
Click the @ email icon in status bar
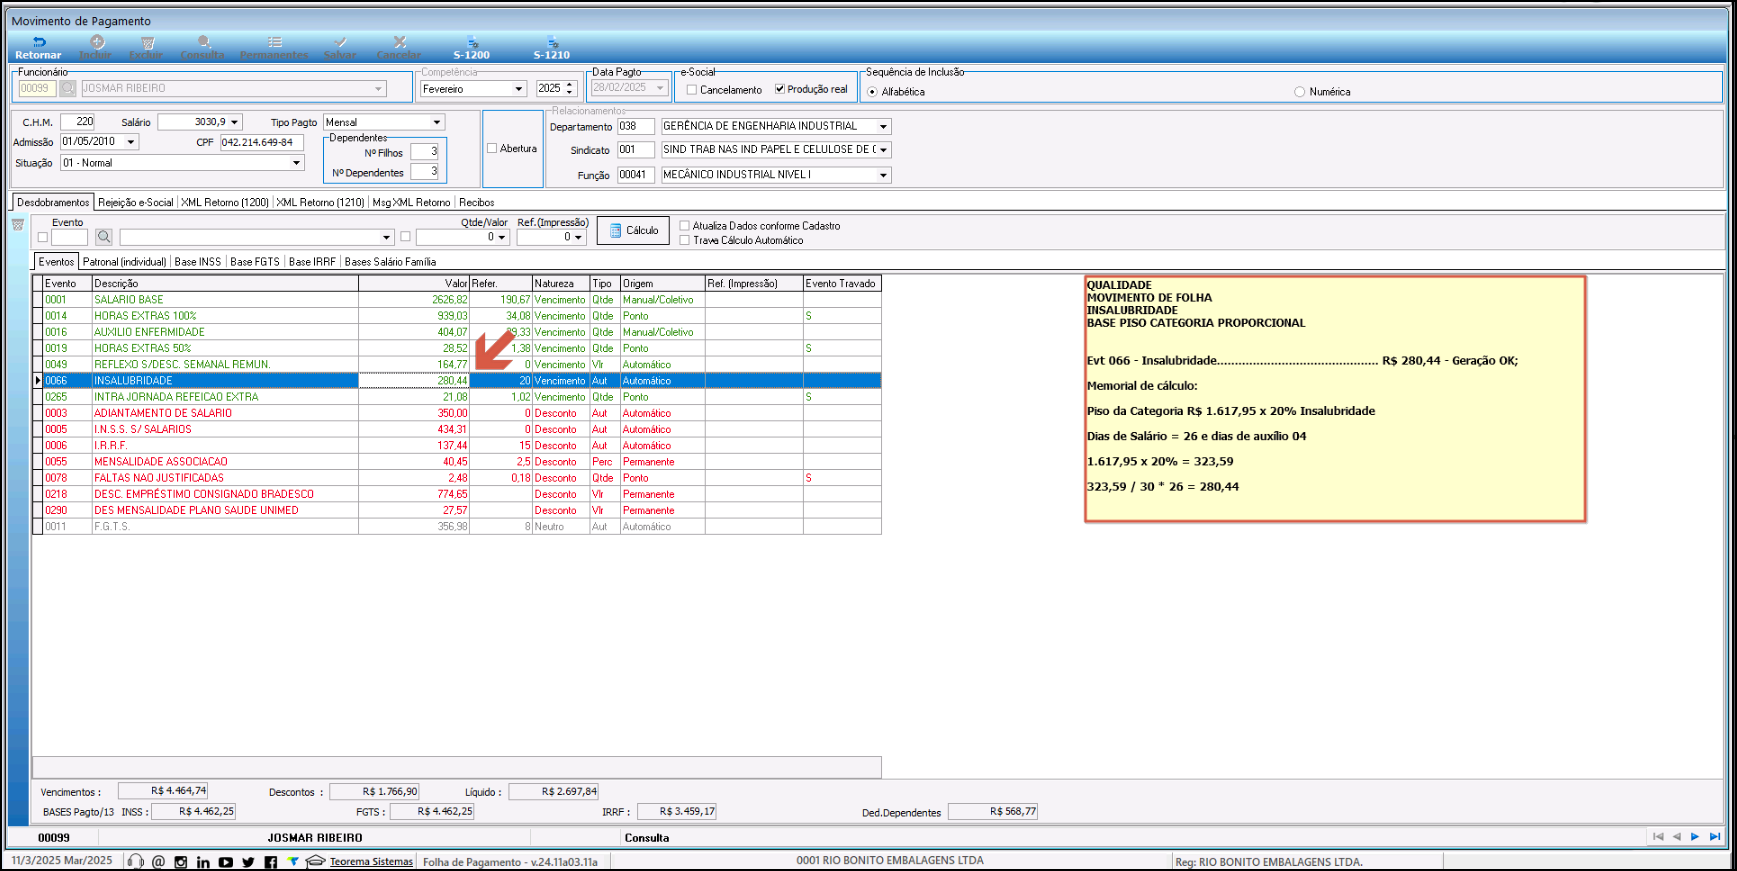coord(158,862)
